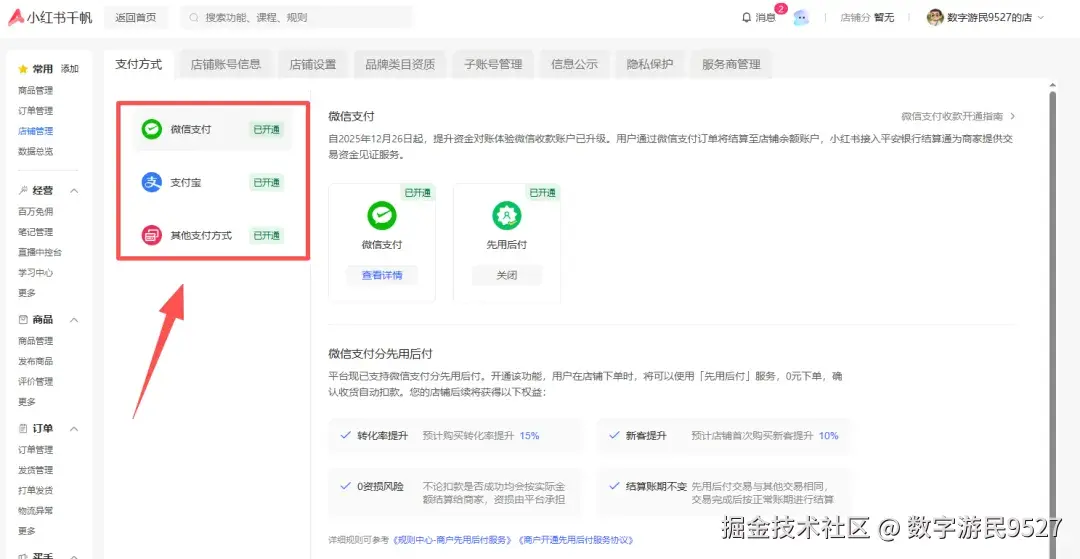Collapse the 经营 sidebar section
Viewport: 1080px width, 559px height.
coord(74,191)
